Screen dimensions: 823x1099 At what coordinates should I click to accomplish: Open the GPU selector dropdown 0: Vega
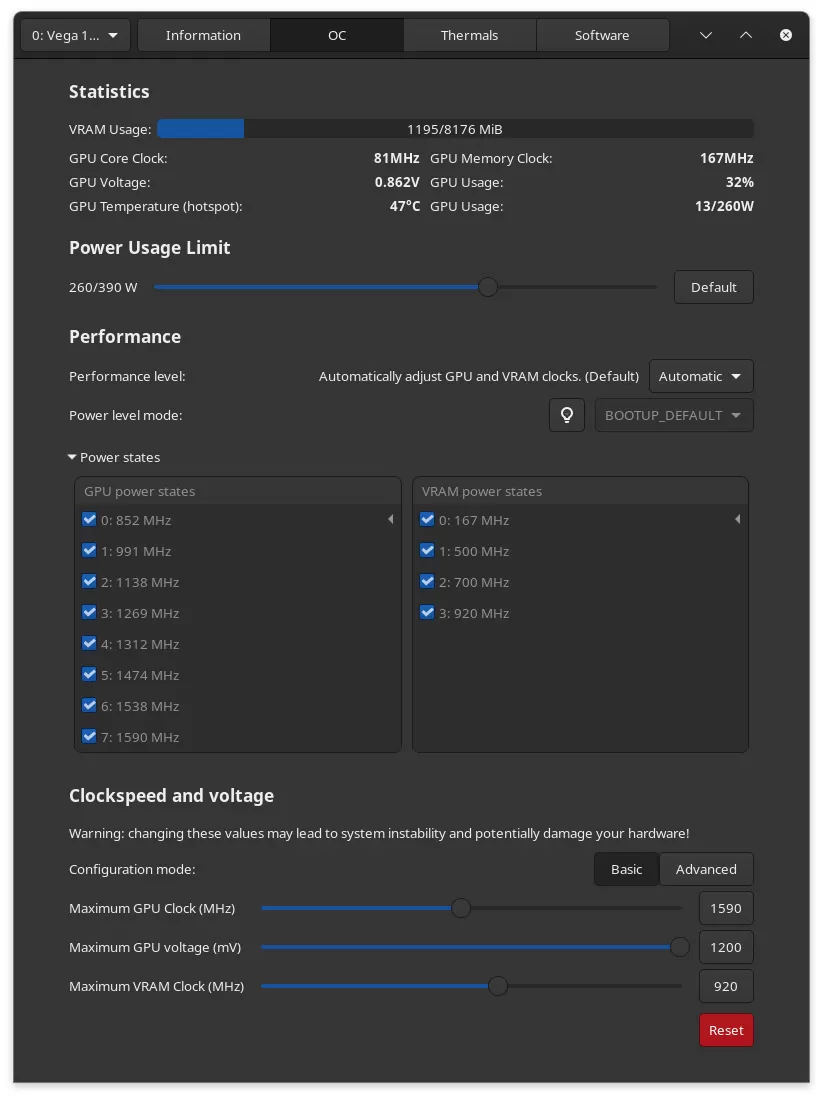[75, 35]
